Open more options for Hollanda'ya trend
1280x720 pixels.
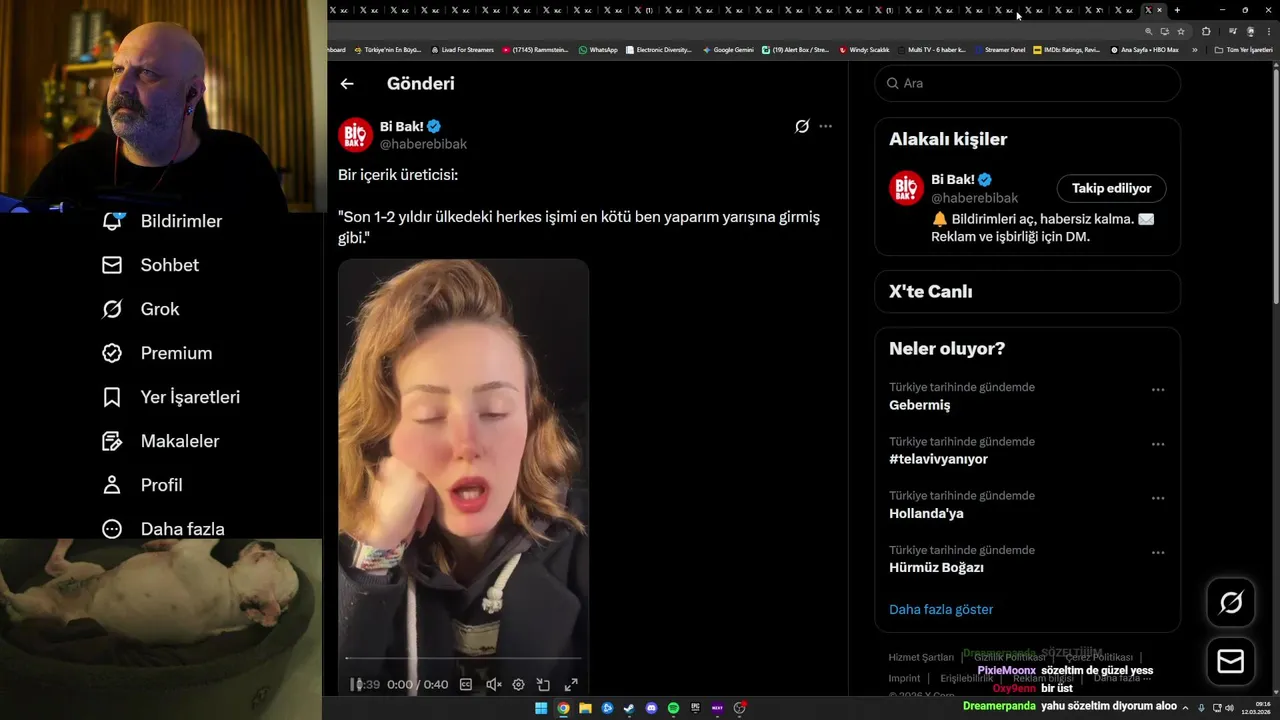point(1158,498)
